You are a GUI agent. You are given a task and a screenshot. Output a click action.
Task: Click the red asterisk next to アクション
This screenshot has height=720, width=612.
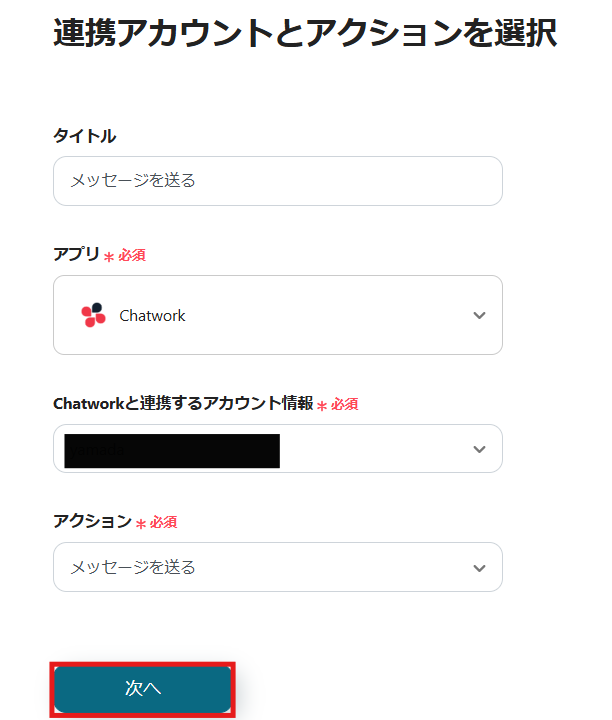tap(141, 524)
